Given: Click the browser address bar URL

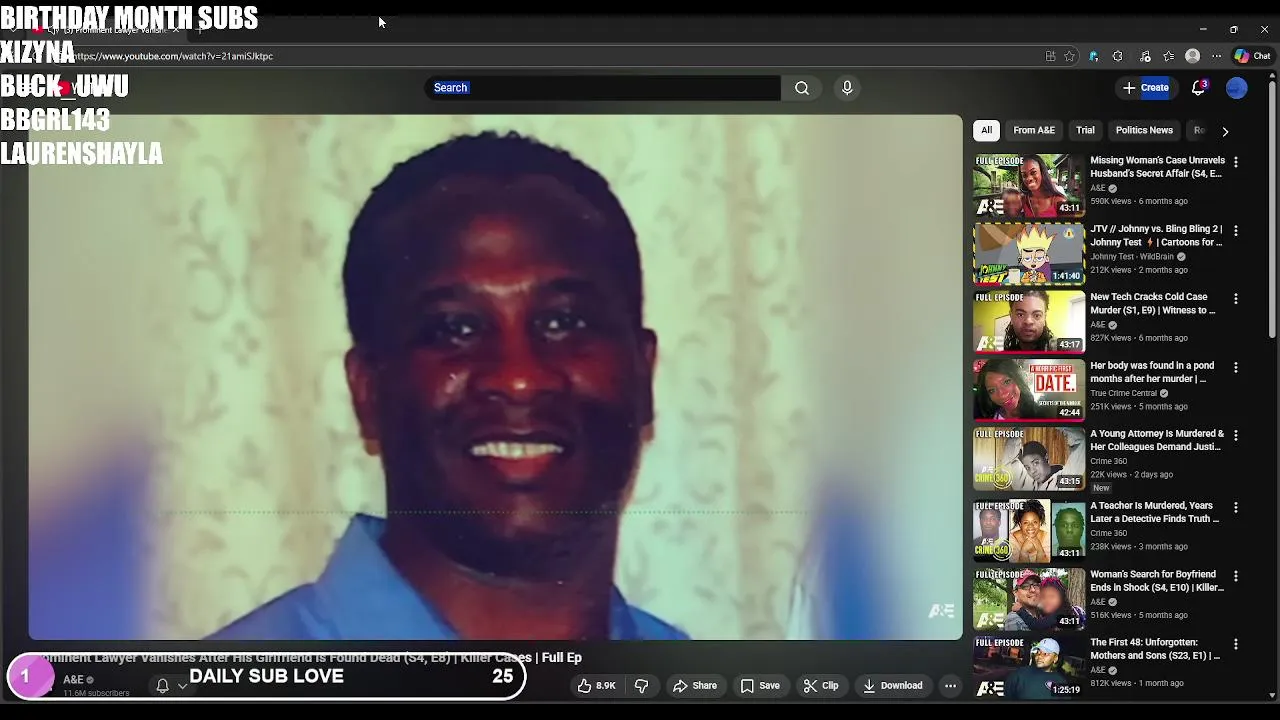Looking at the screenshot, I should [x=172, y=56].
